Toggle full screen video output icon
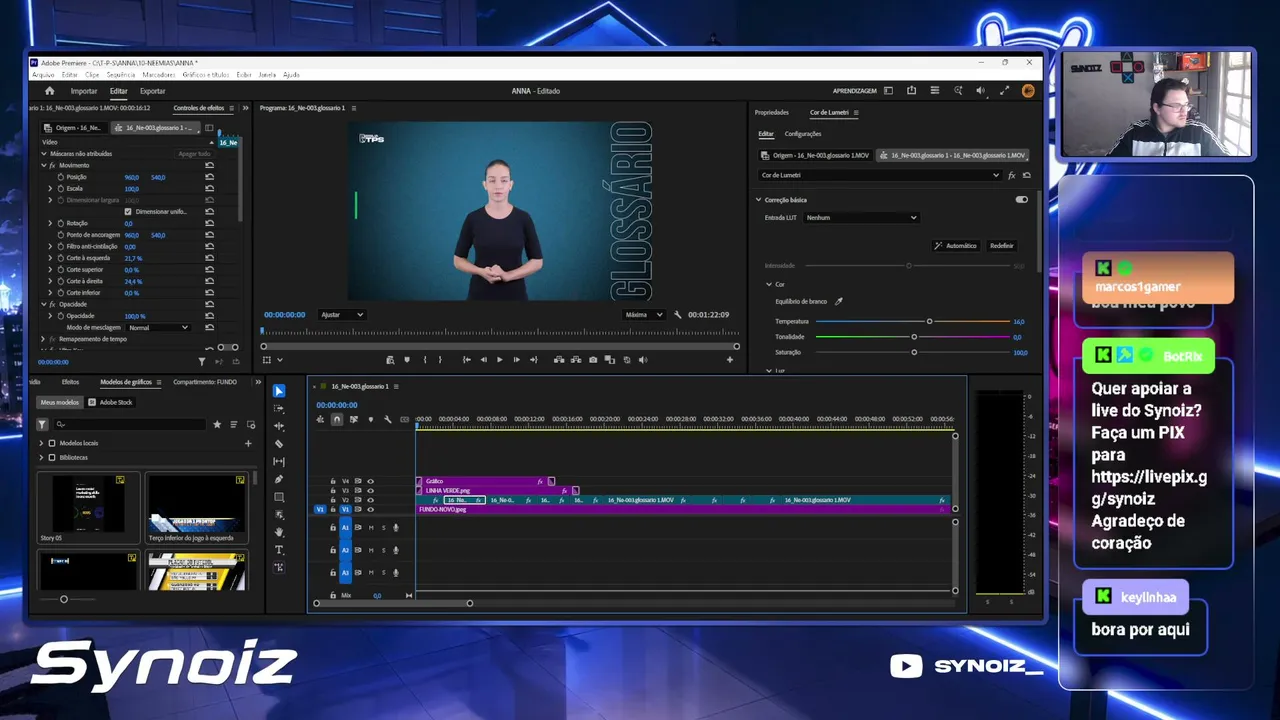 (1003, 91)
